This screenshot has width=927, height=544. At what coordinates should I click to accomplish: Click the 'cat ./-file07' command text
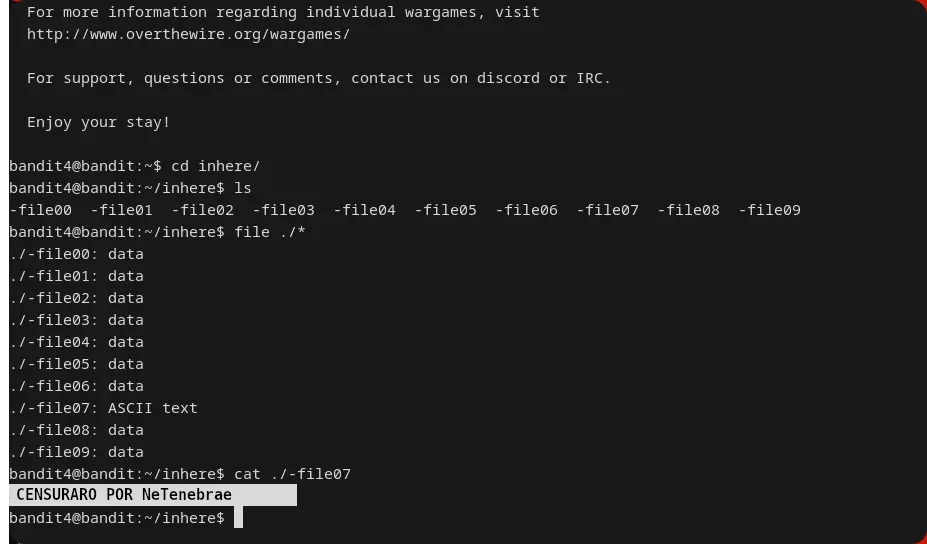(292, 474)
